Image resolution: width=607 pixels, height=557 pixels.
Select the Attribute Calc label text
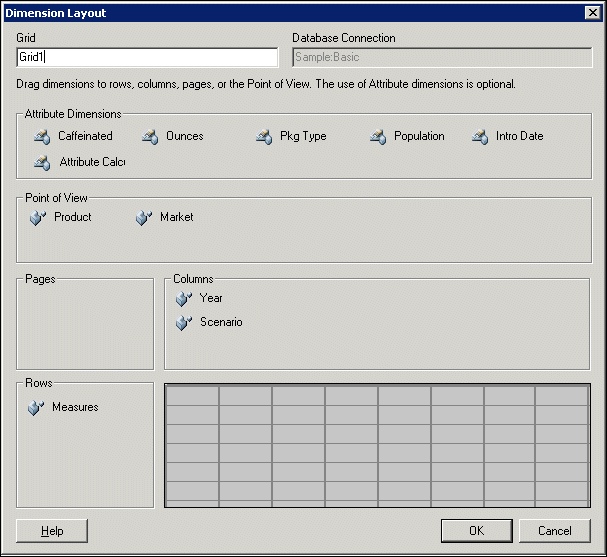93,162
